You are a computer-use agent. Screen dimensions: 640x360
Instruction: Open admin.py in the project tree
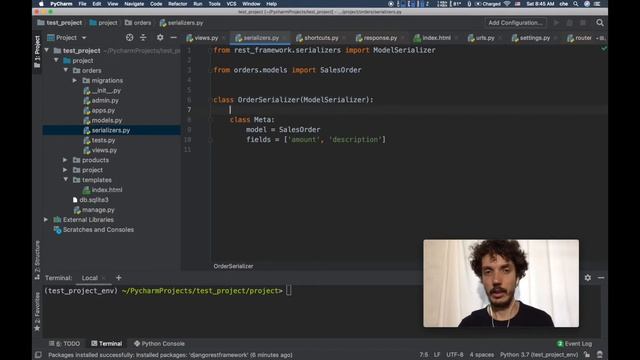pos(105,100)
